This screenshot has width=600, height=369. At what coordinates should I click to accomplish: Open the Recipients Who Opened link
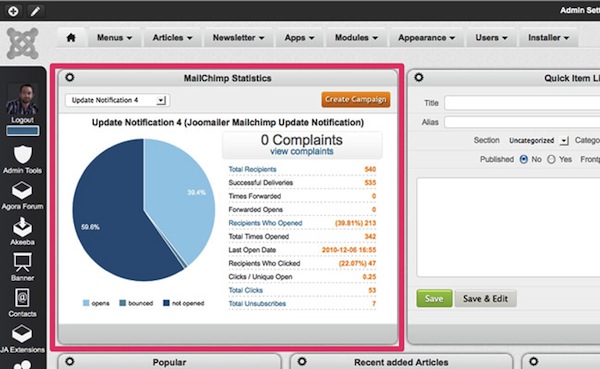265,223
